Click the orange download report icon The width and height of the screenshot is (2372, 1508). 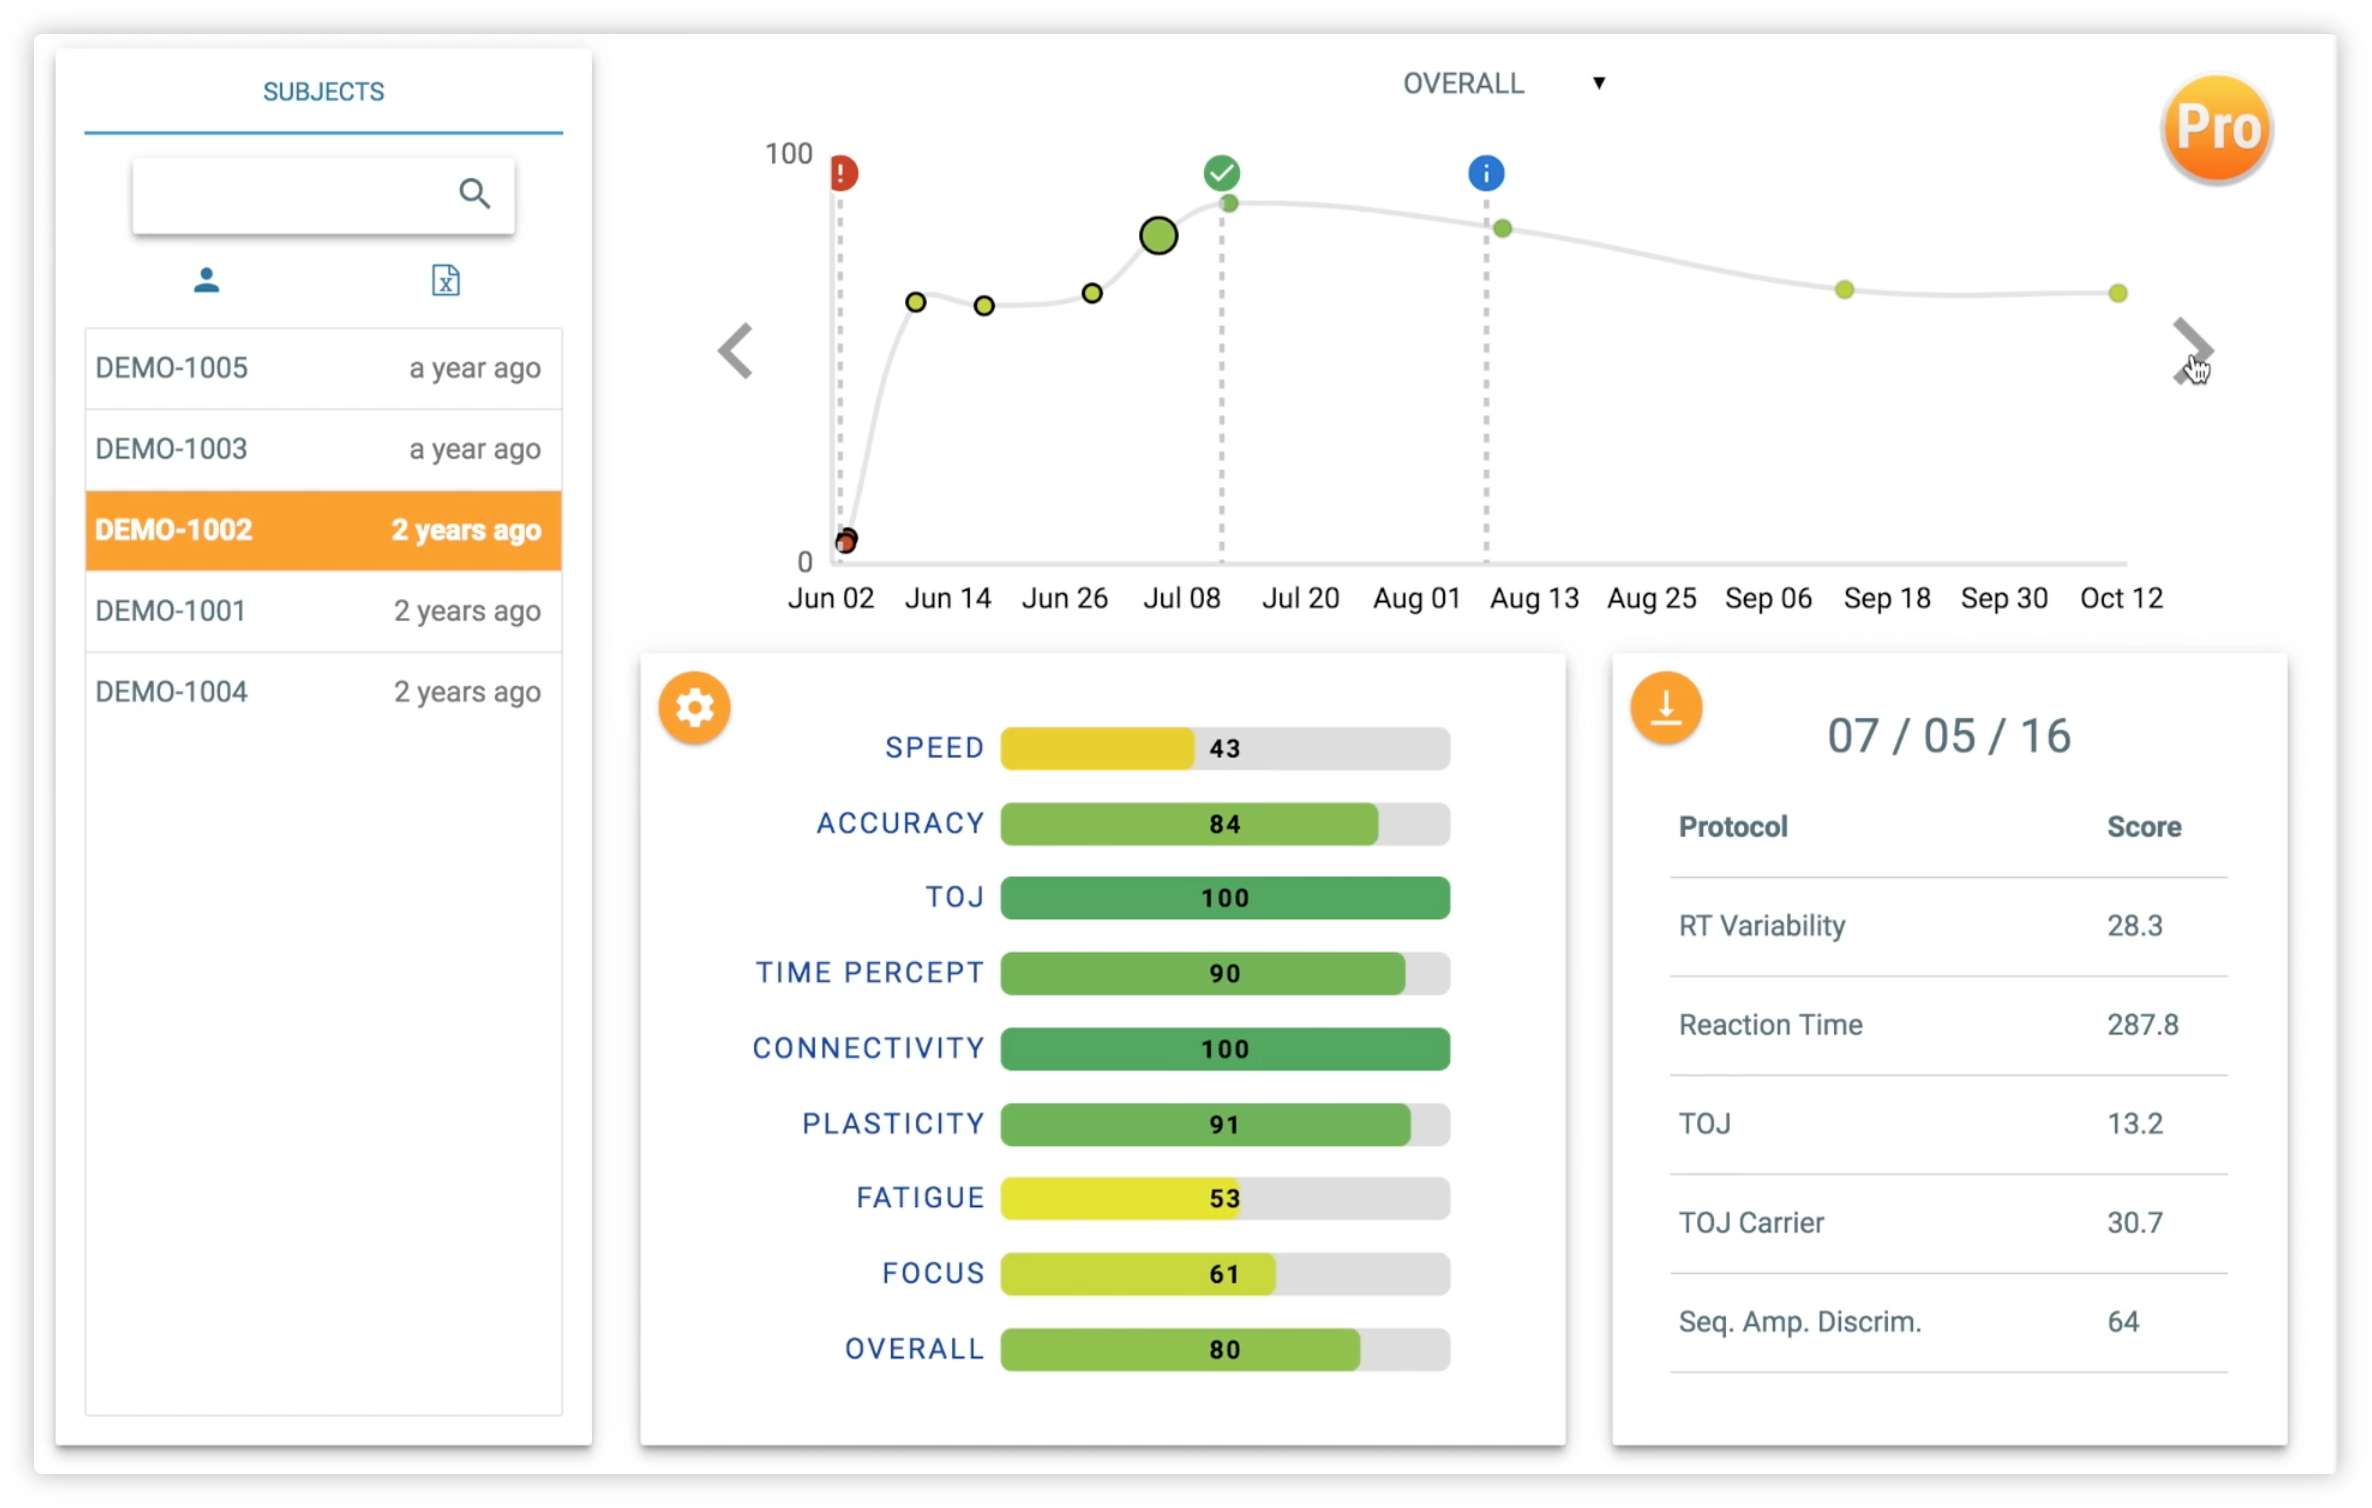click(x=1666, y=708)
